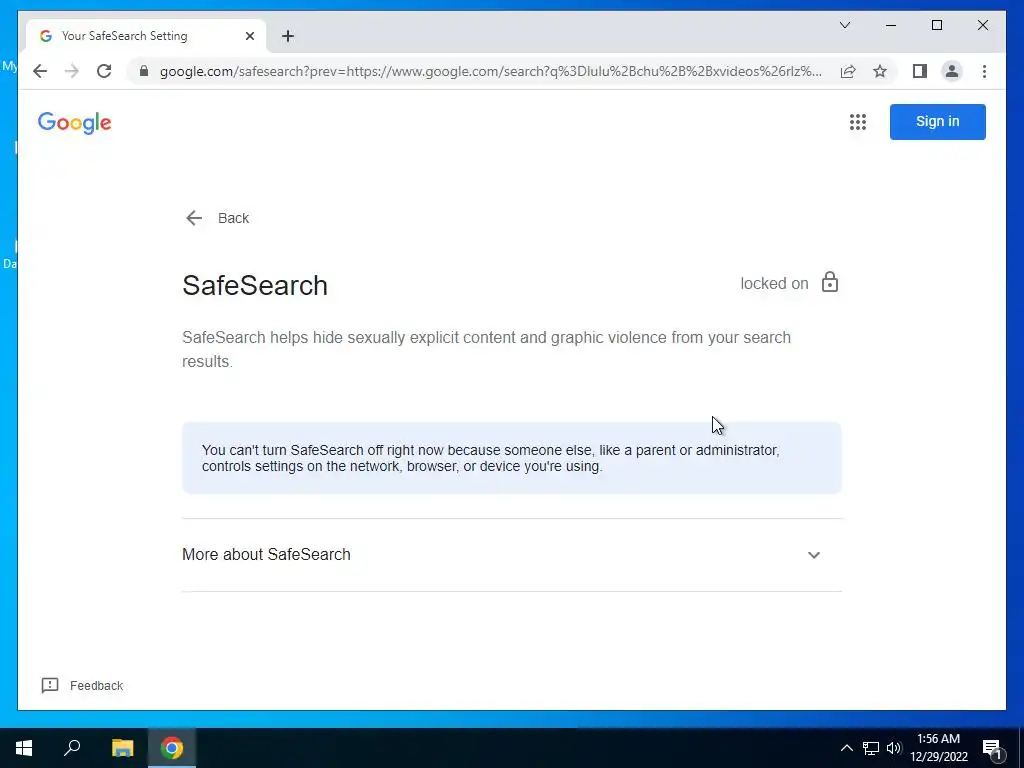1024x768 pixels.
Task: Click the SafeSearch locked padlock icon
Action: [829, 282]
